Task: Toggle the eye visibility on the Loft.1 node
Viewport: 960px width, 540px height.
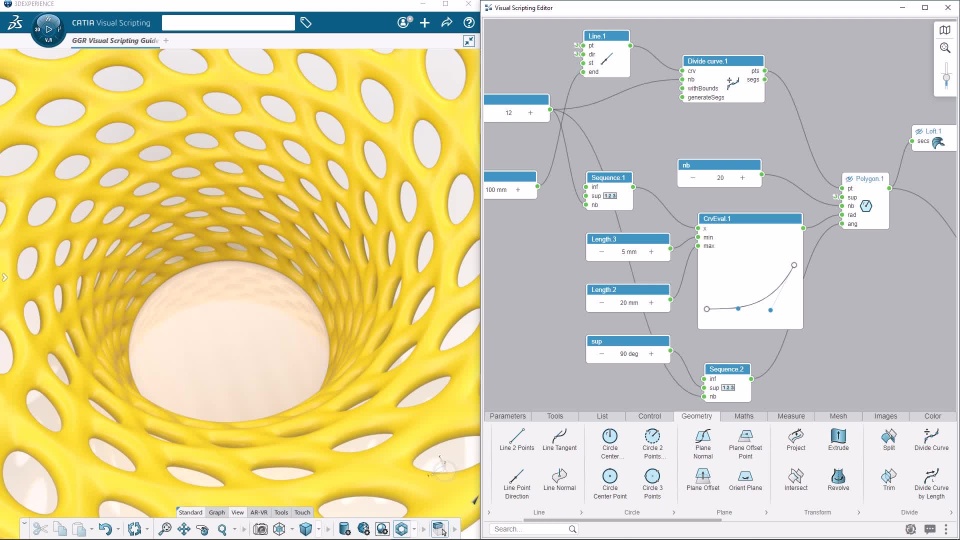Action: point(919,132)
